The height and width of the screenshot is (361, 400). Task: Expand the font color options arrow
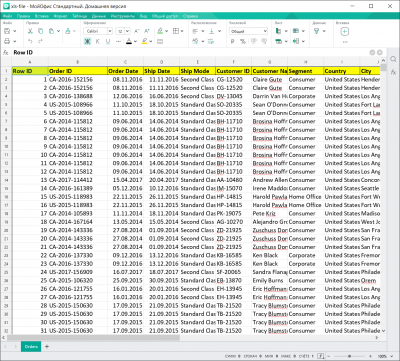click(x=136, y=41)
